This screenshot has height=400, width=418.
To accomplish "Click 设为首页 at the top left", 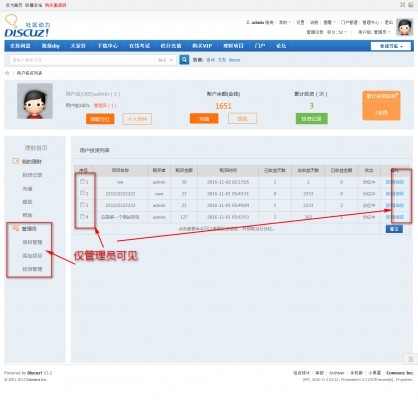I will 14,5.
